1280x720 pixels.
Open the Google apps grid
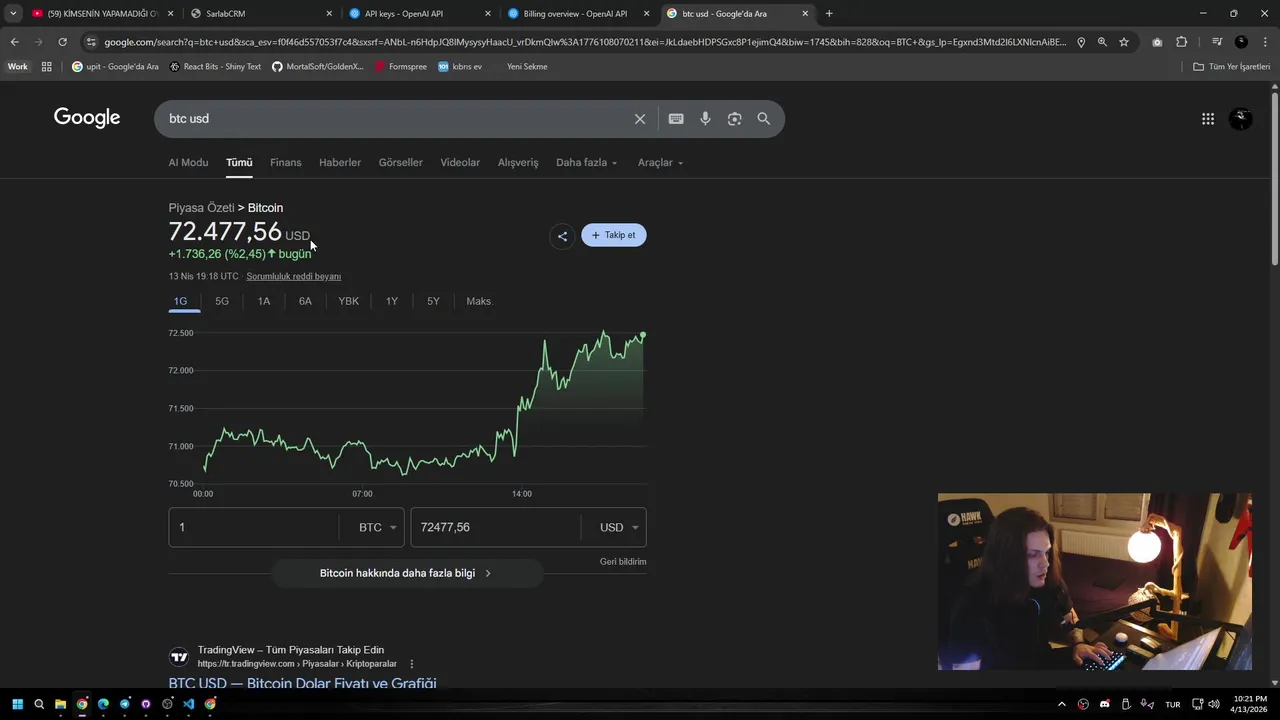pyautogui.click(x=1208, y=119)
